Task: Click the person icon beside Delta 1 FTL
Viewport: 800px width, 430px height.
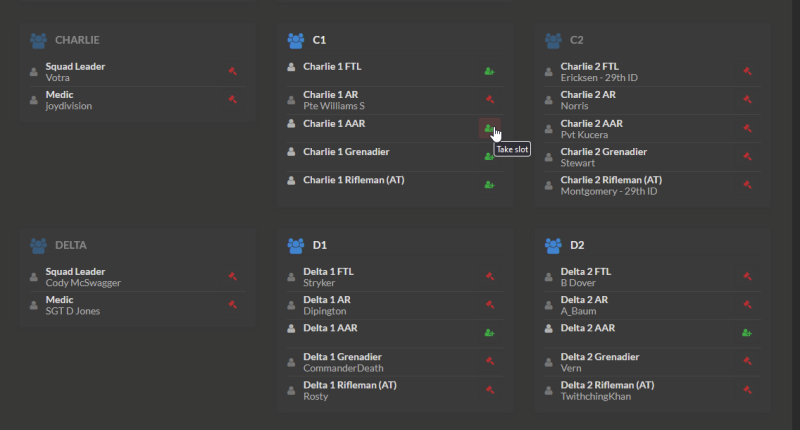Action: coord(291,277)
